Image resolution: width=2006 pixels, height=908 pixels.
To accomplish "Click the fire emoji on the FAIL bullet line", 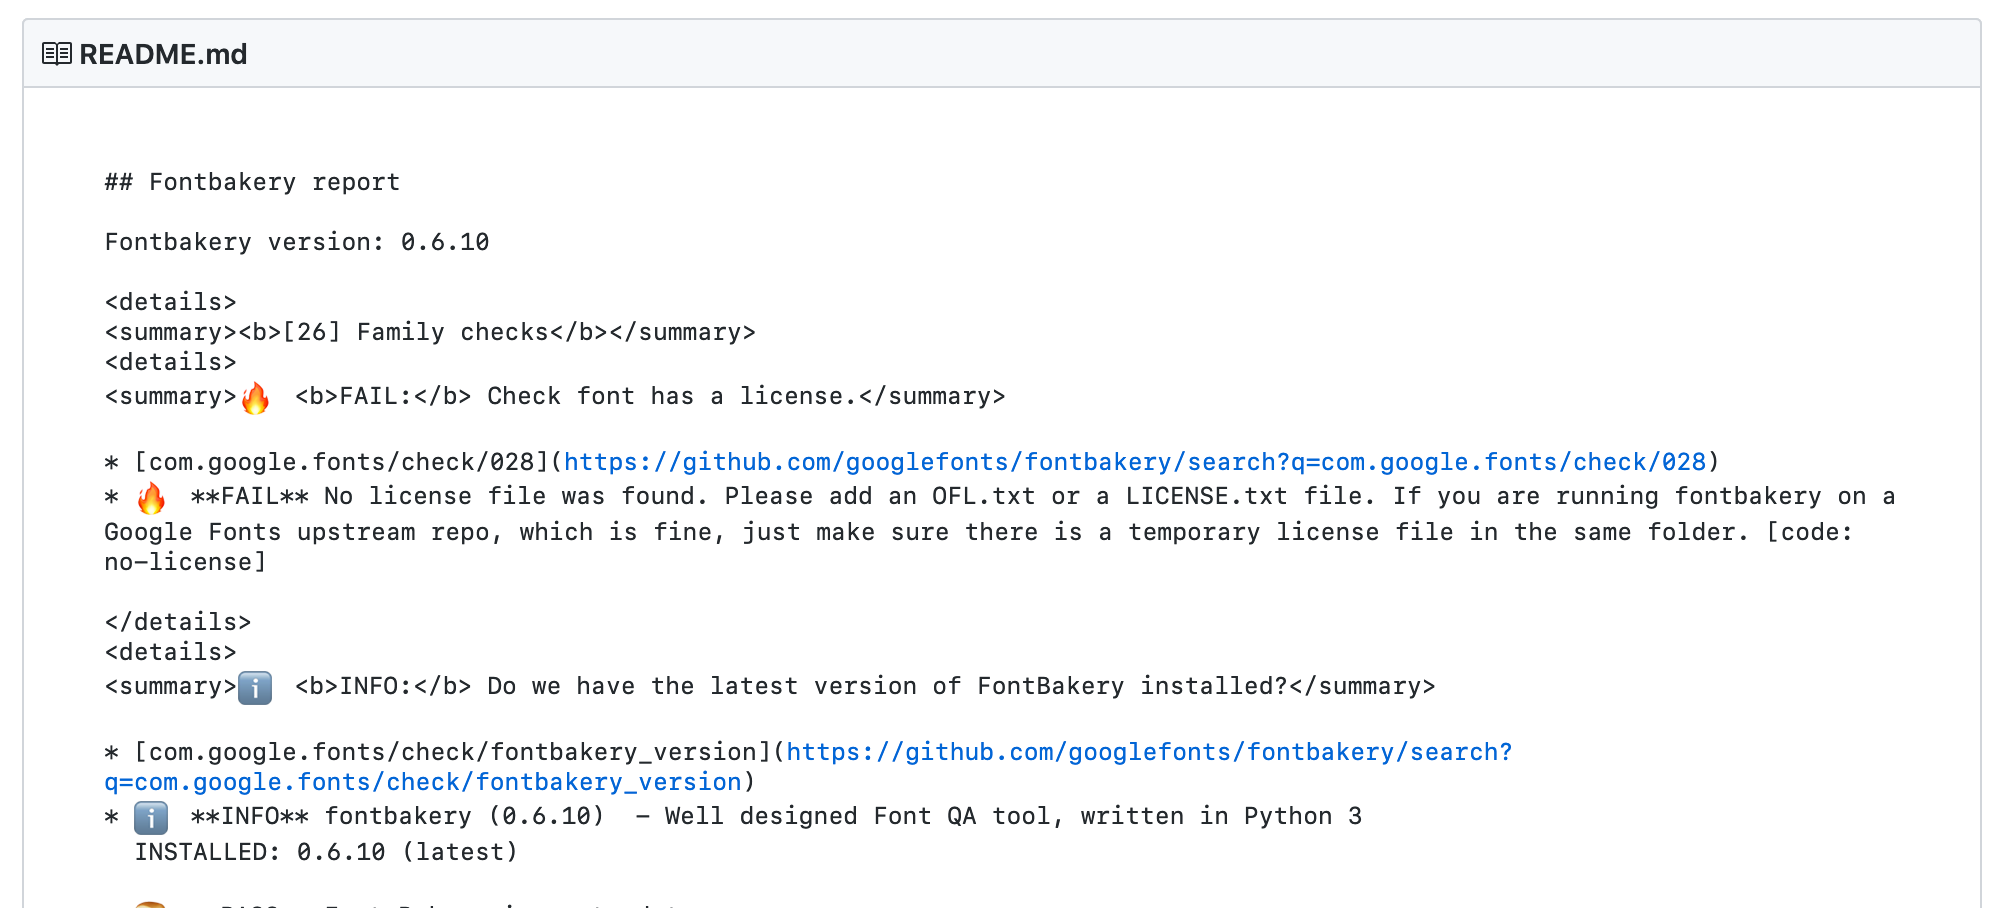I will (x=151, y=497).
